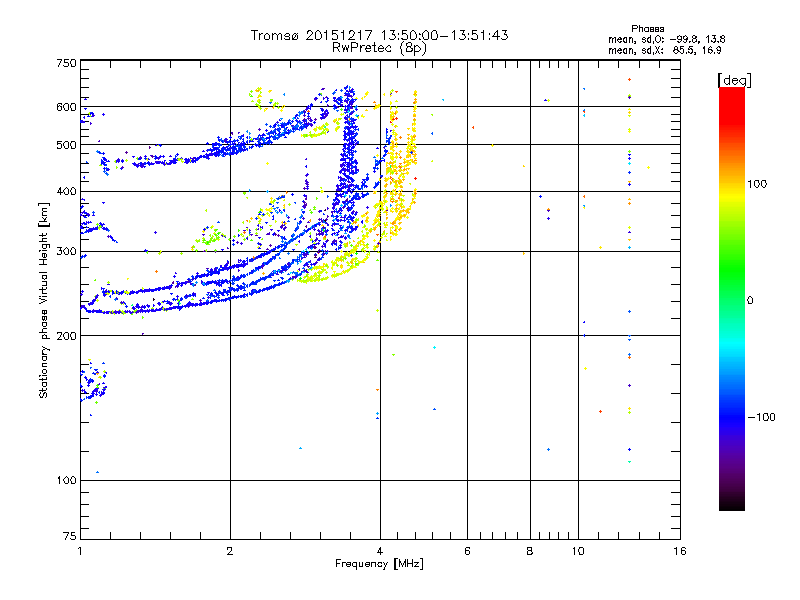Viewport: 800px width, 600px height.
Task: Click the 'mean, sd,X: 85.5, 16.9' statistics line
Action: click(x=664, y=50)
